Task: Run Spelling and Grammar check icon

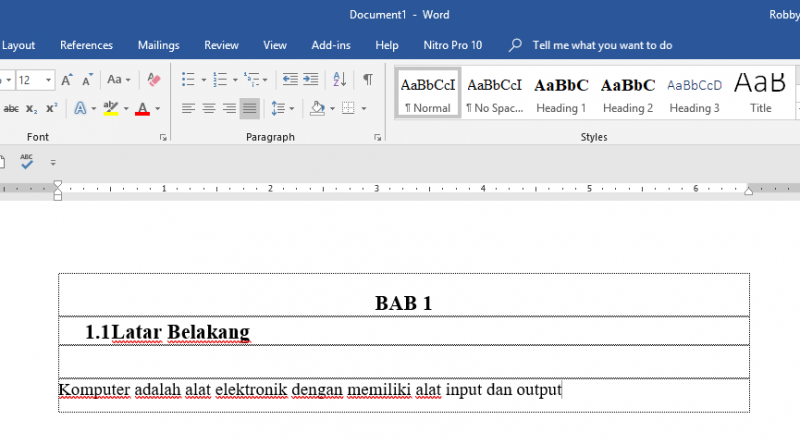Action: [27, 162]
